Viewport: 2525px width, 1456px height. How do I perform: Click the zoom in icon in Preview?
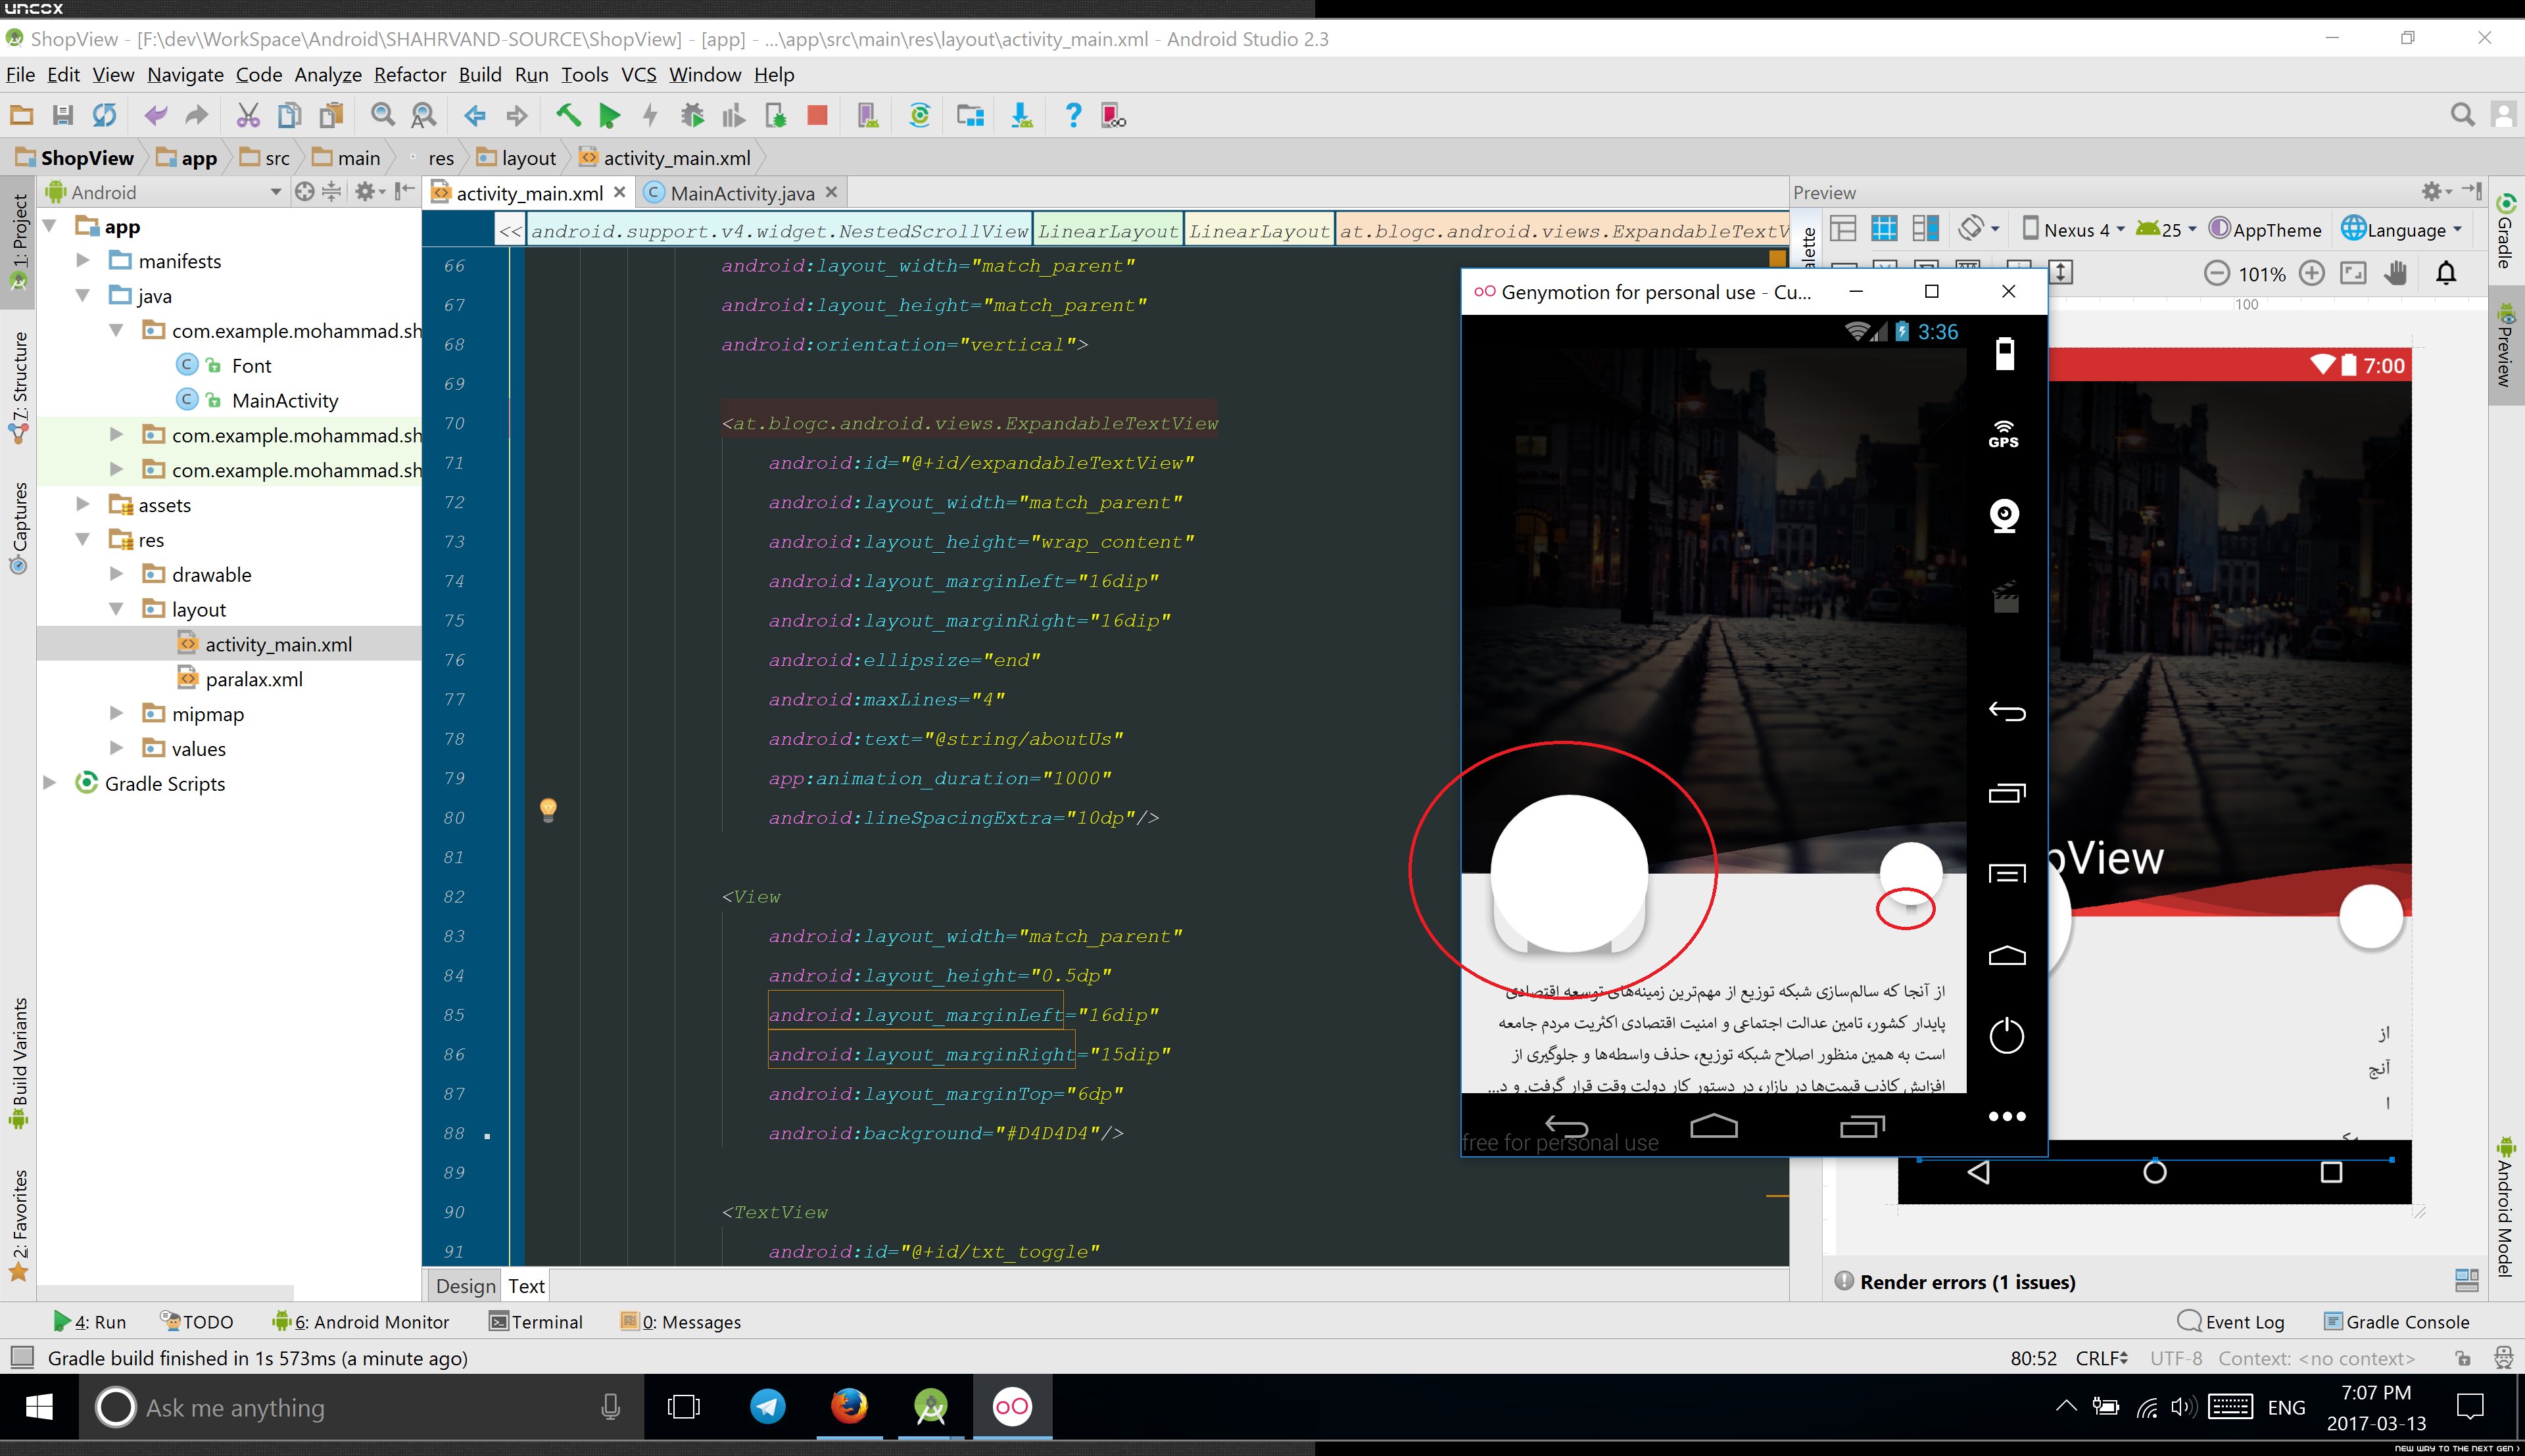coord(2311,273)
